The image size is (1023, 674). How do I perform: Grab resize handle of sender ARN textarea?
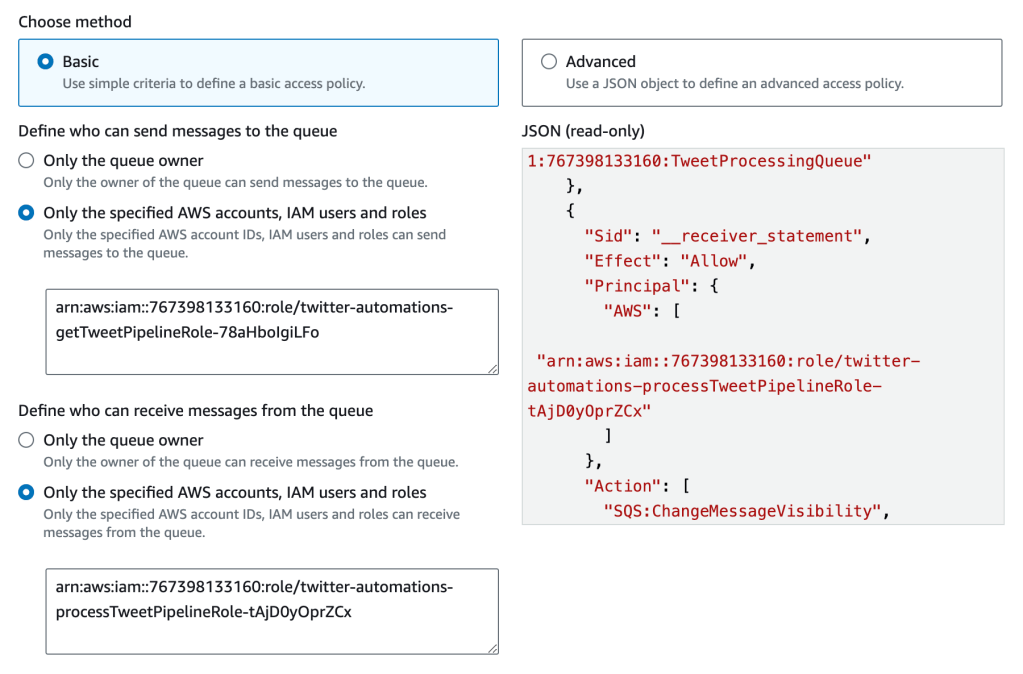click(492, 369)
